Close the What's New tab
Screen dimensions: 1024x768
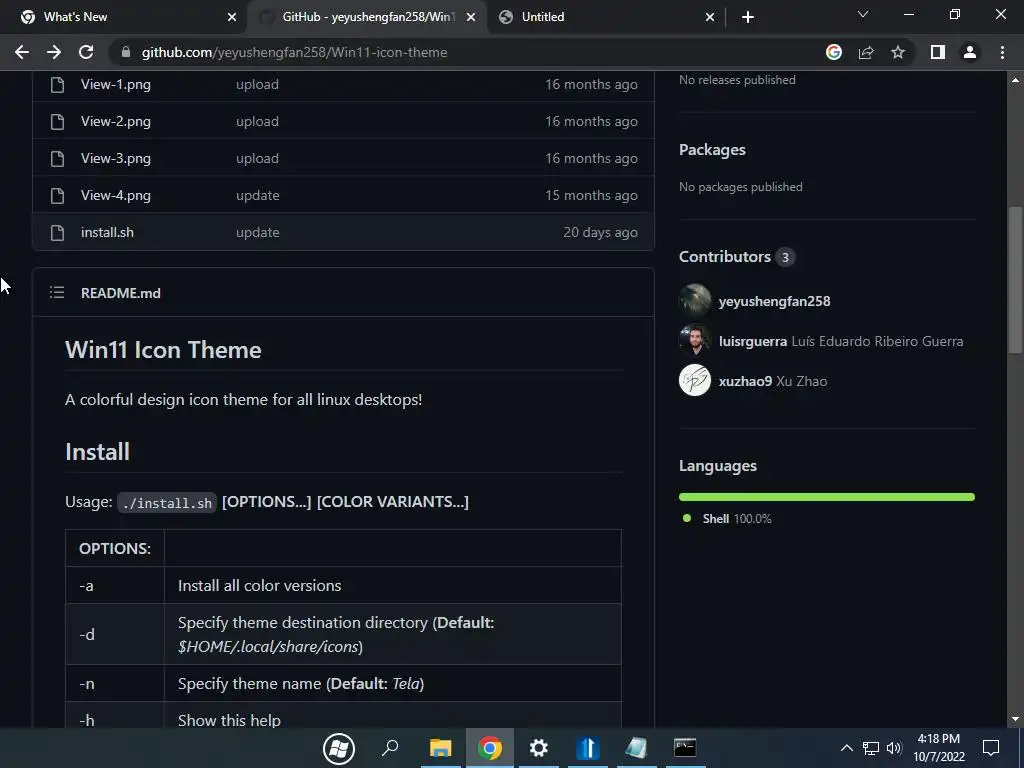[232, 17]
